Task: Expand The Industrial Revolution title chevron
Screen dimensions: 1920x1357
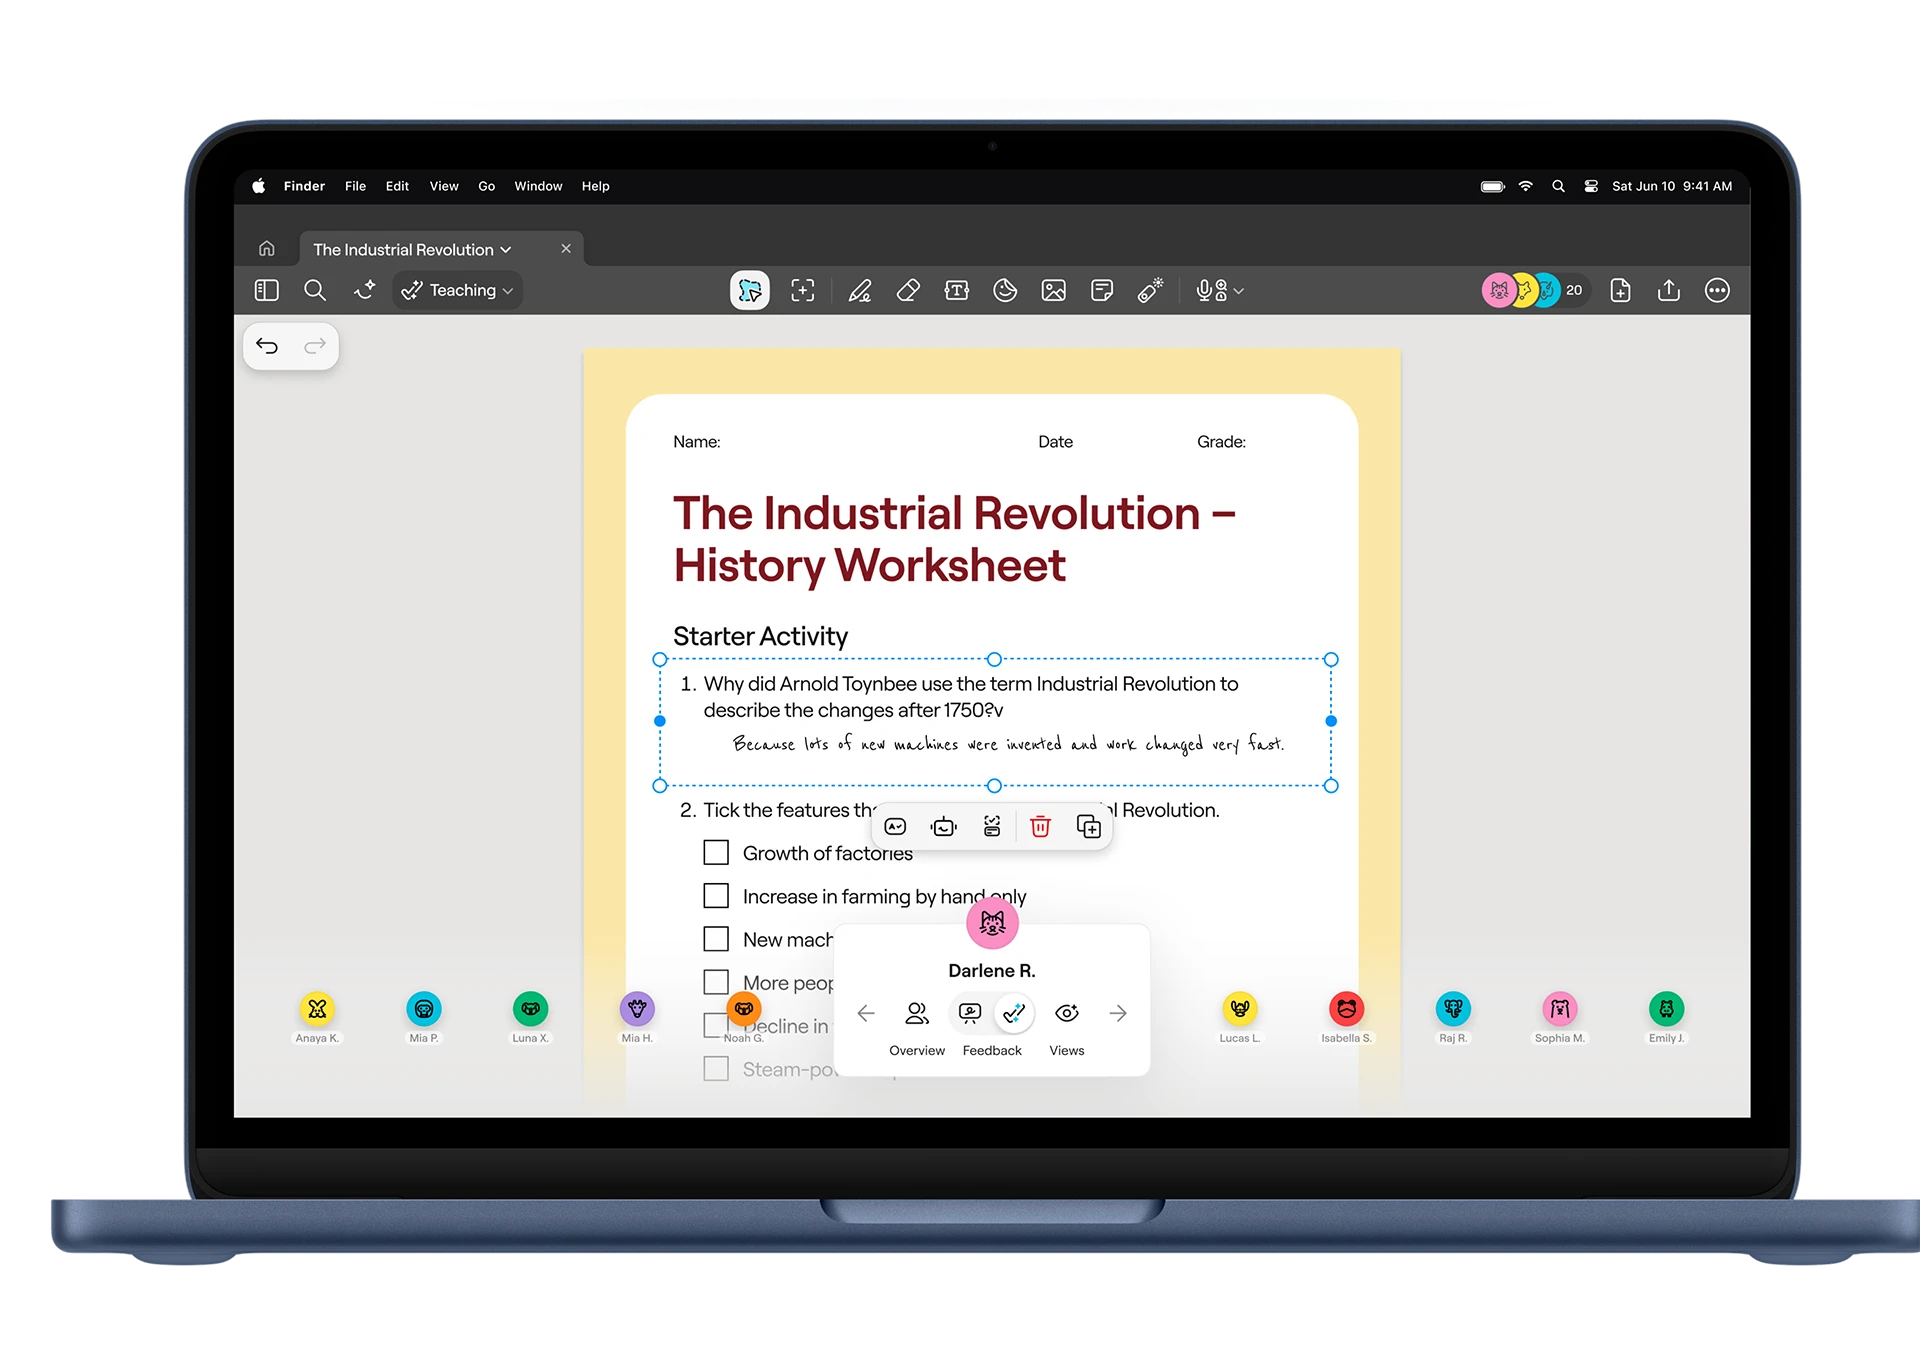Action: (x=506, y=250)
